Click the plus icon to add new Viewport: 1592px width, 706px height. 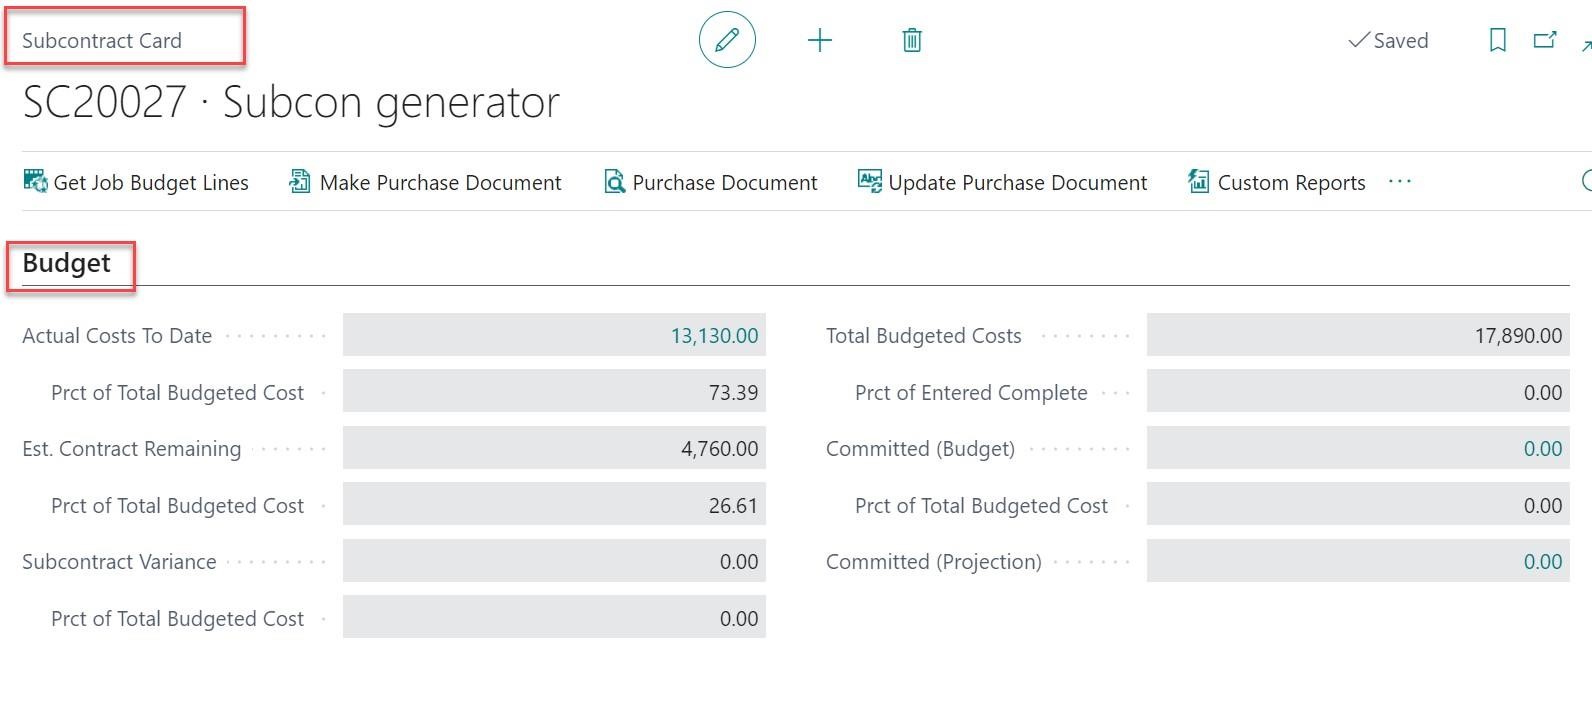[x=819, y=40]
